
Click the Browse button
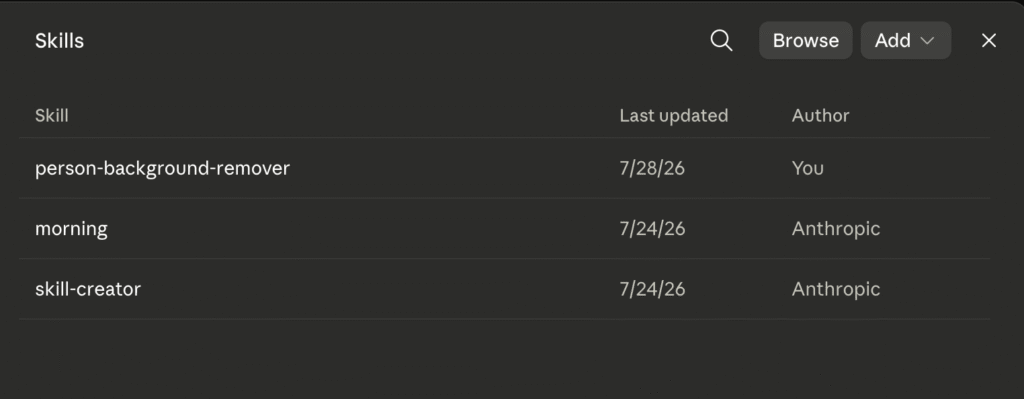(805, 40)
